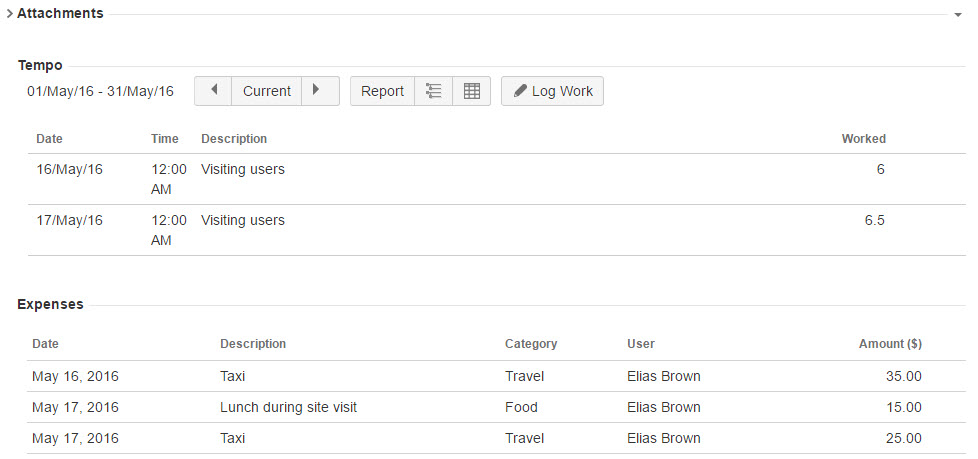This screenshot has height=459, width=978.
Task: Go to previous Tempo period arrow
Action: pos(213,91)
